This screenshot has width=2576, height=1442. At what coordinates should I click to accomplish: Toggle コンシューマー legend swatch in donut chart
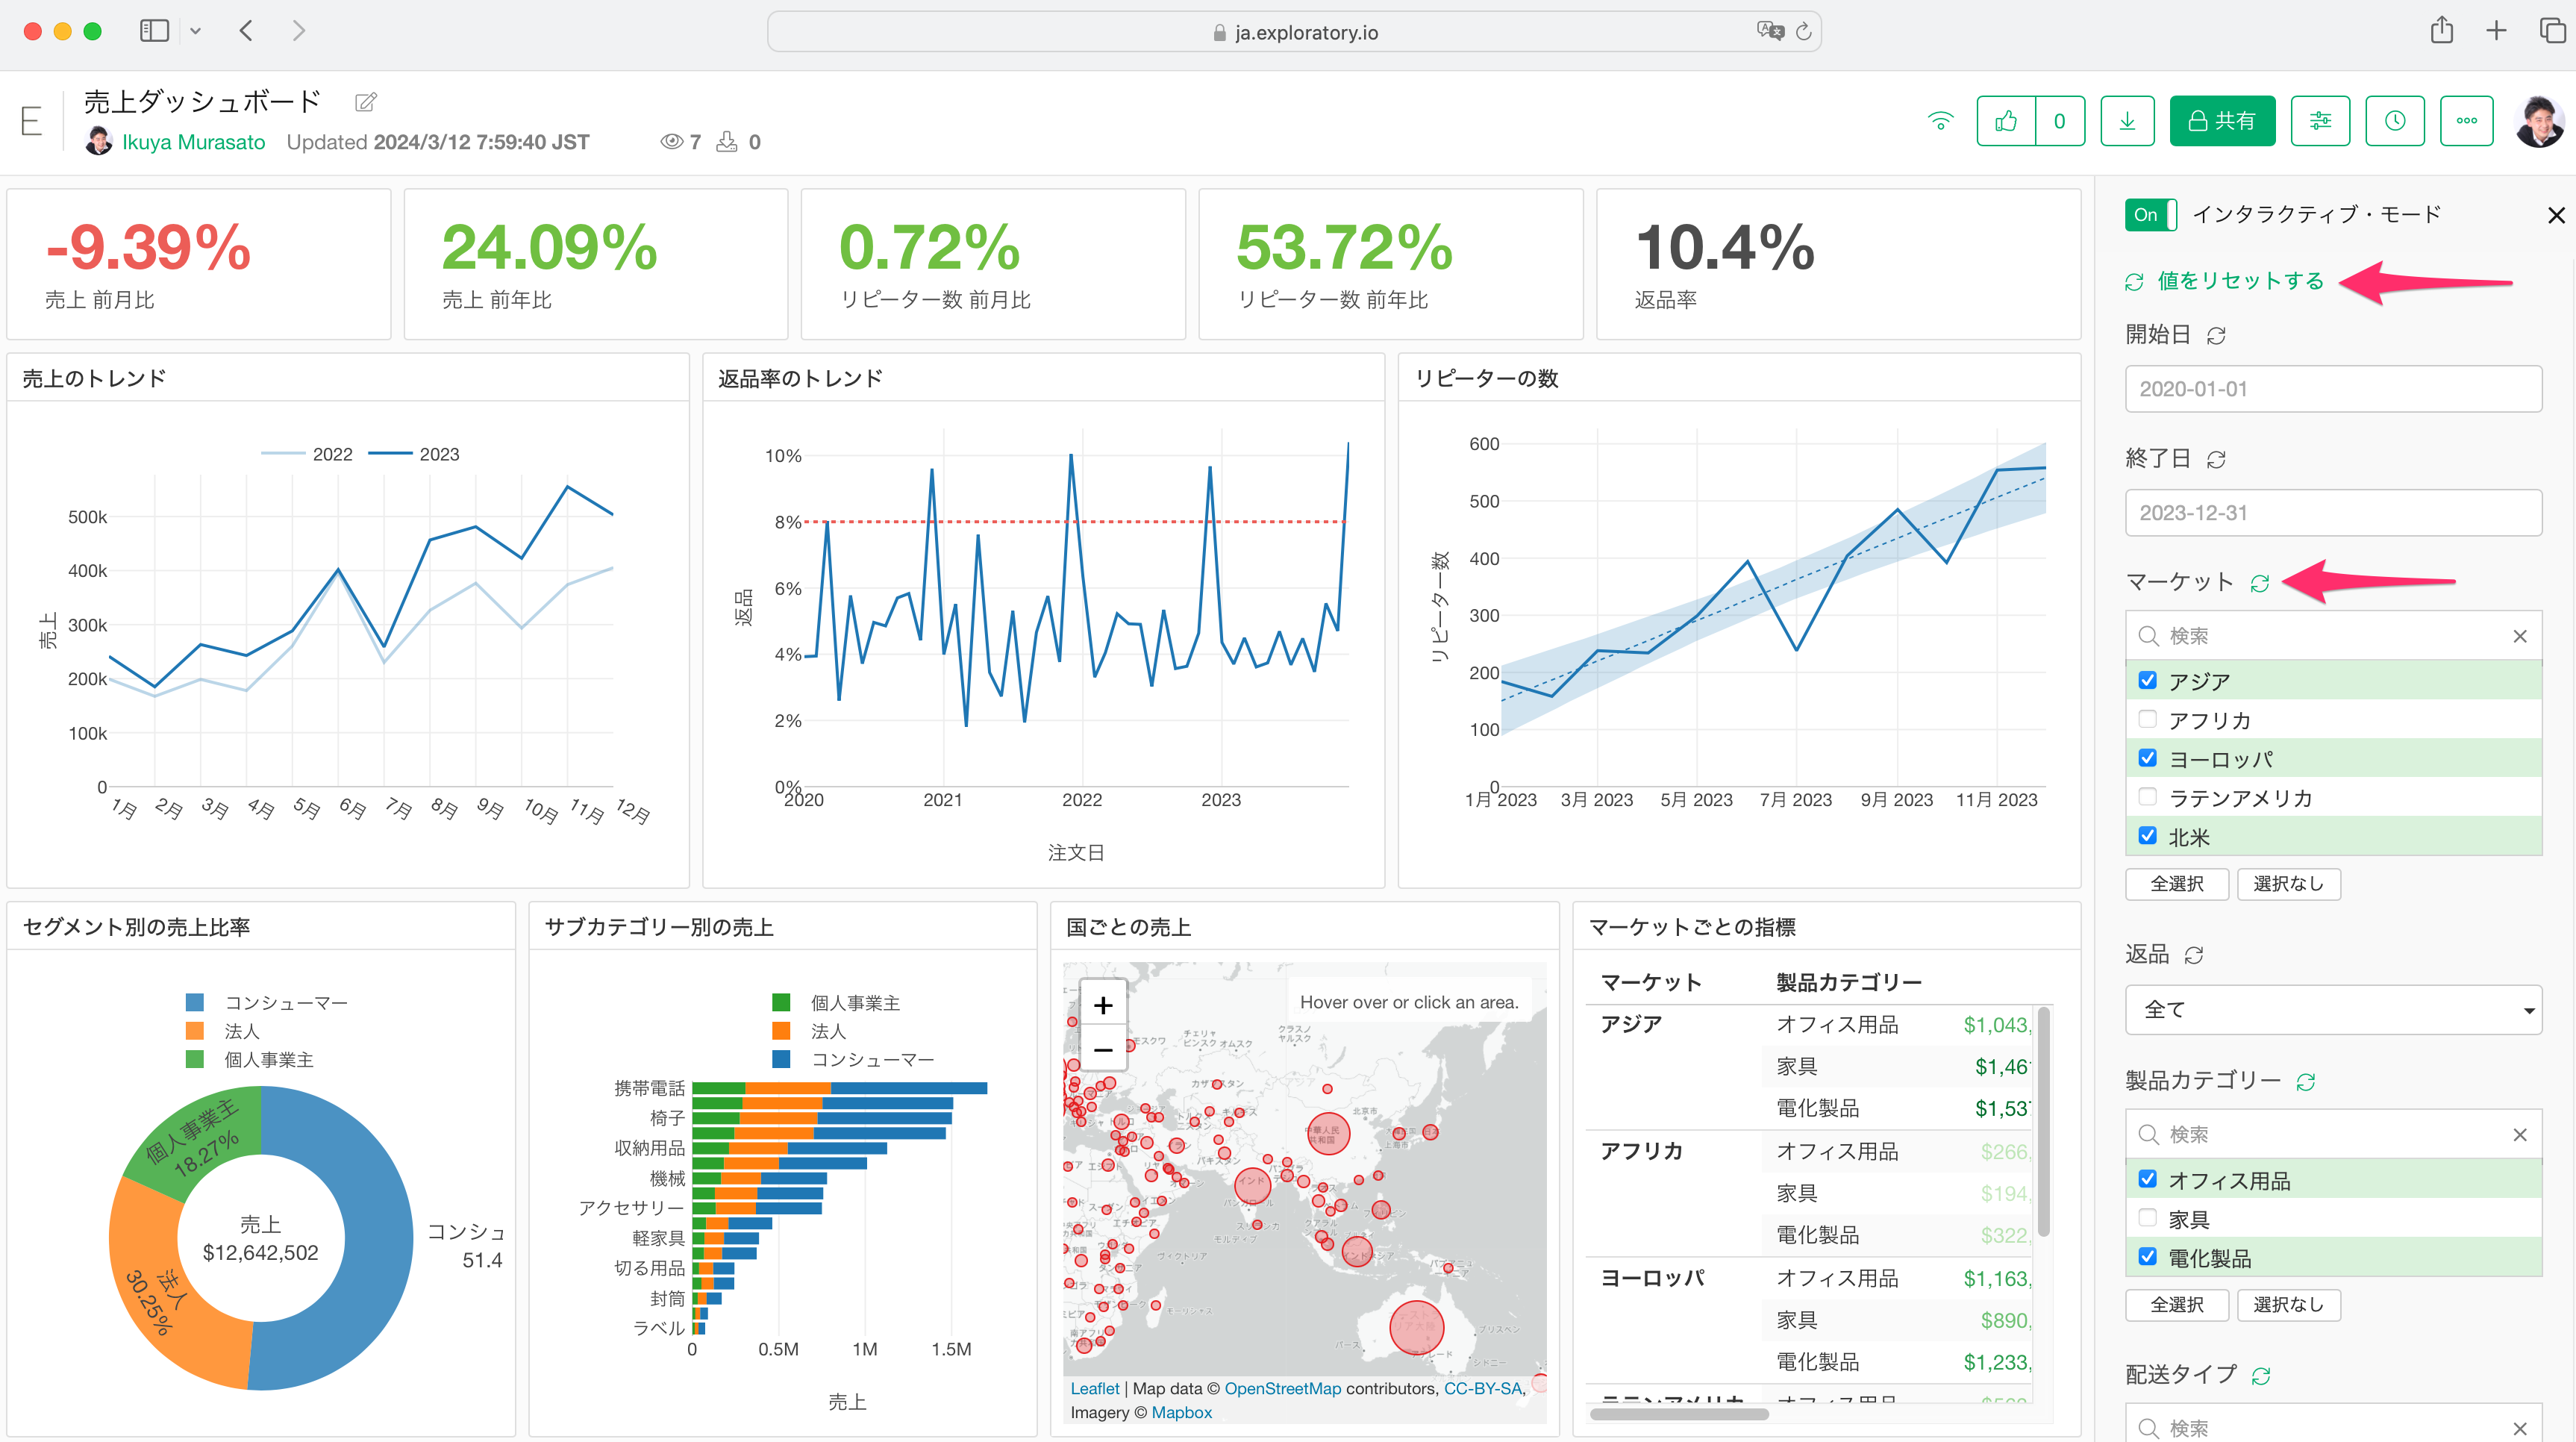194,1002
